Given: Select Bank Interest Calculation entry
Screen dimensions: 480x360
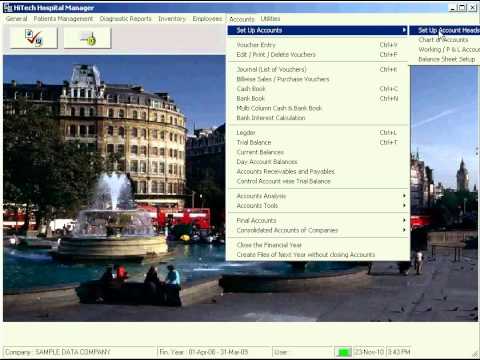Looking at the screenshot, I should (x=318, y=118).
